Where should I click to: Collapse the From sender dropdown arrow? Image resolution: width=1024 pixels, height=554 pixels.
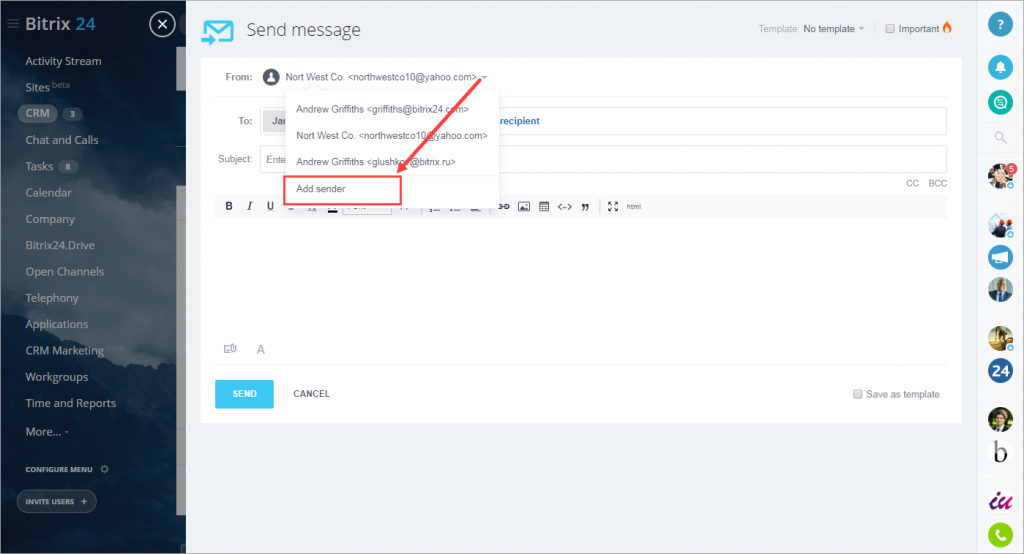point(485,78)
